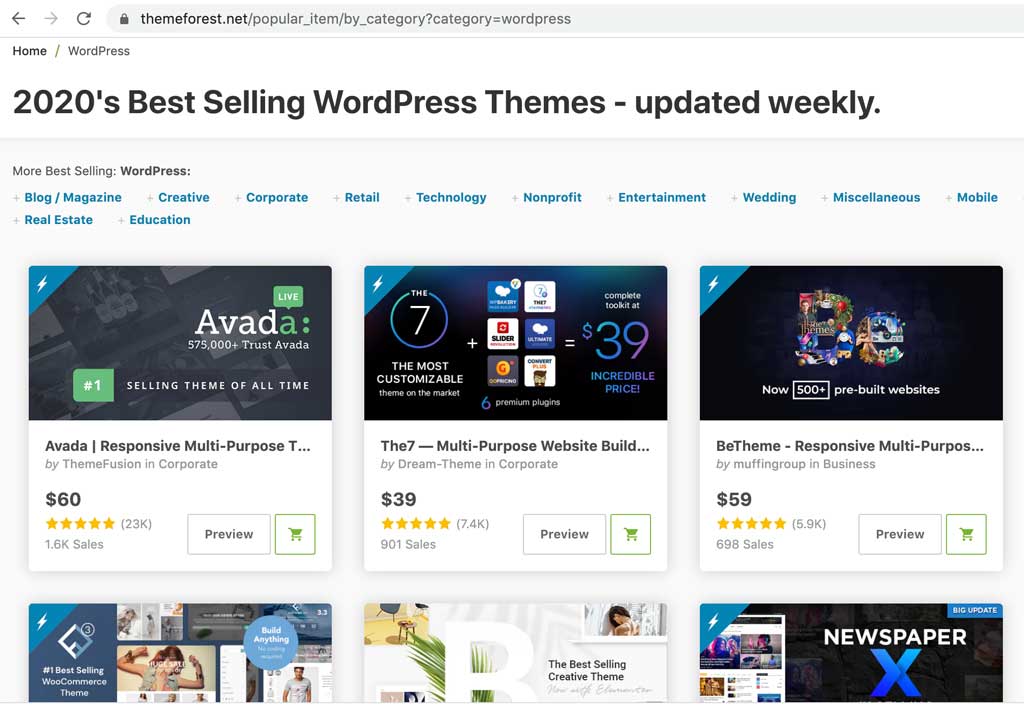
Task: Preview the Avada theme
Action: (x=228, y=534)
